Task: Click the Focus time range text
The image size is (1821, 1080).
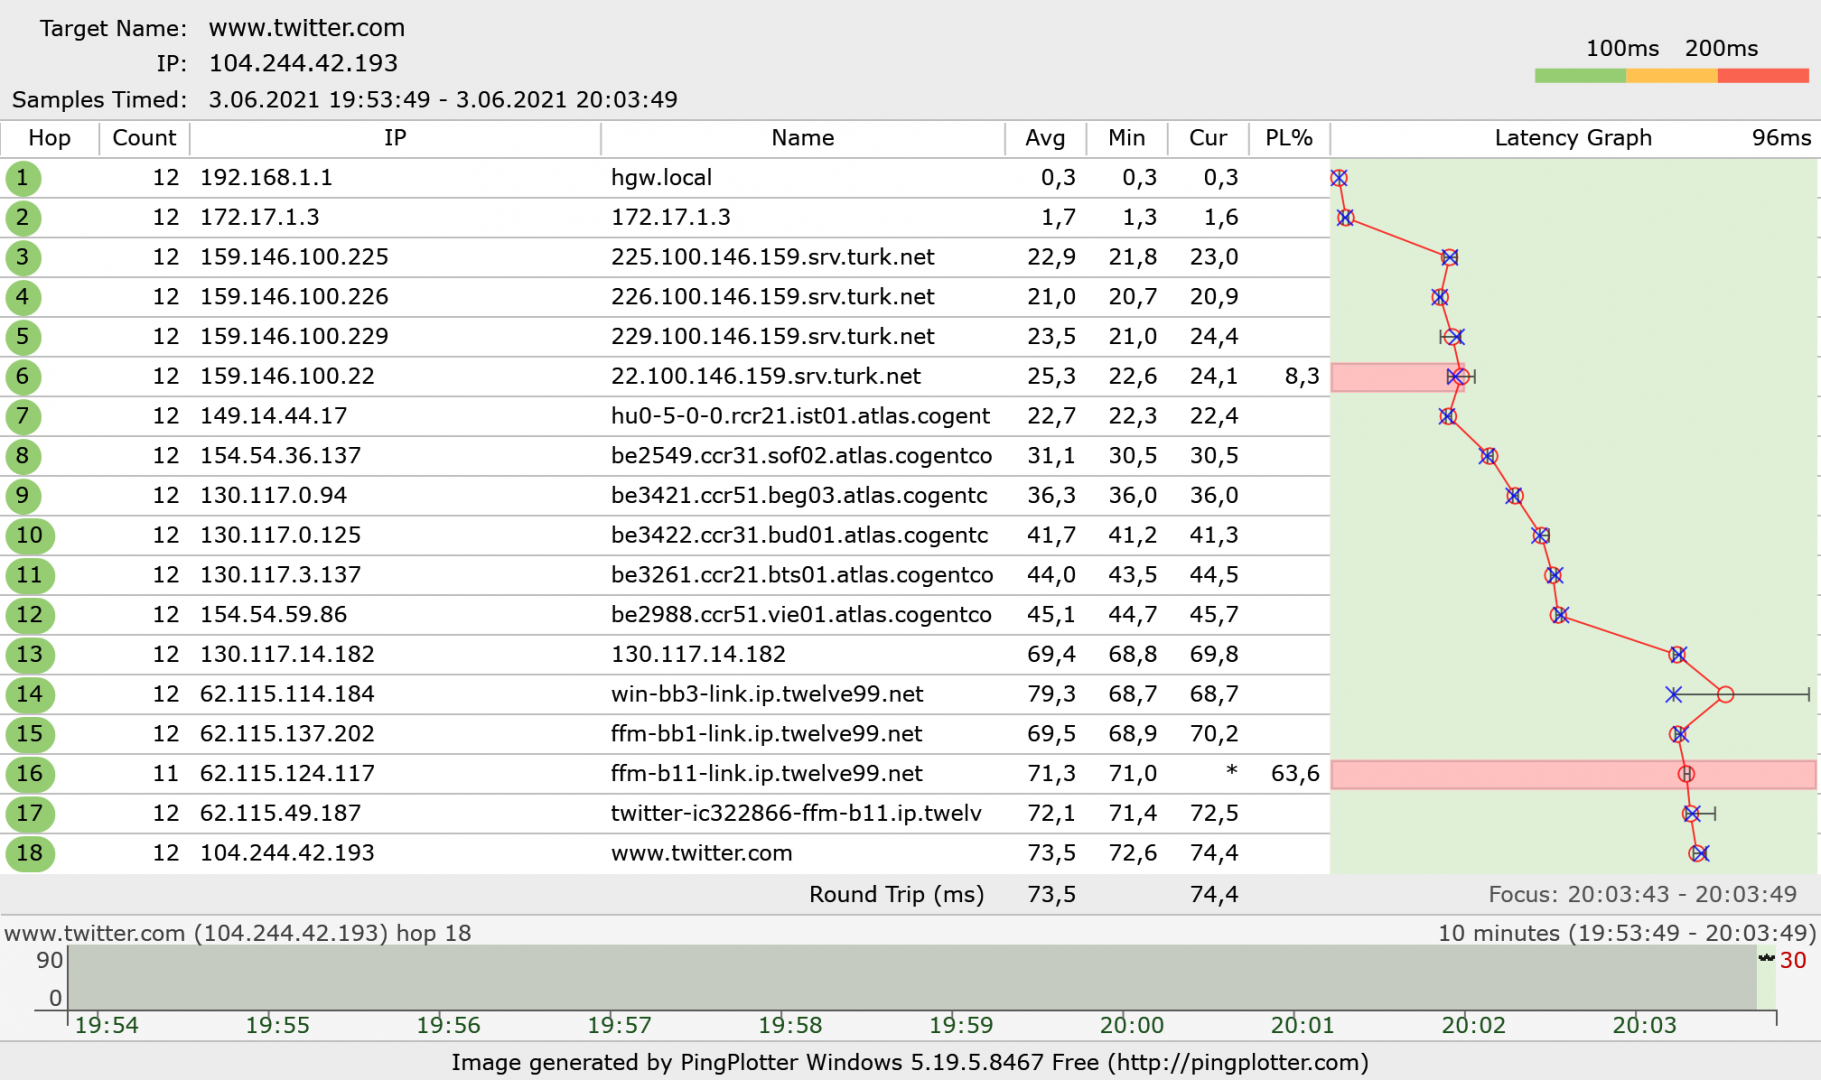Action: pos(1642,894)
